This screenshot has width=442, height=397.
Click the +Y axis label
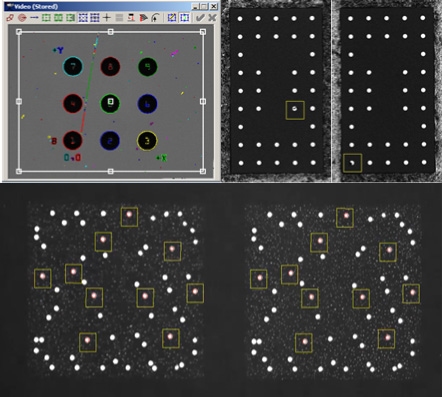(x=58, y=51)
